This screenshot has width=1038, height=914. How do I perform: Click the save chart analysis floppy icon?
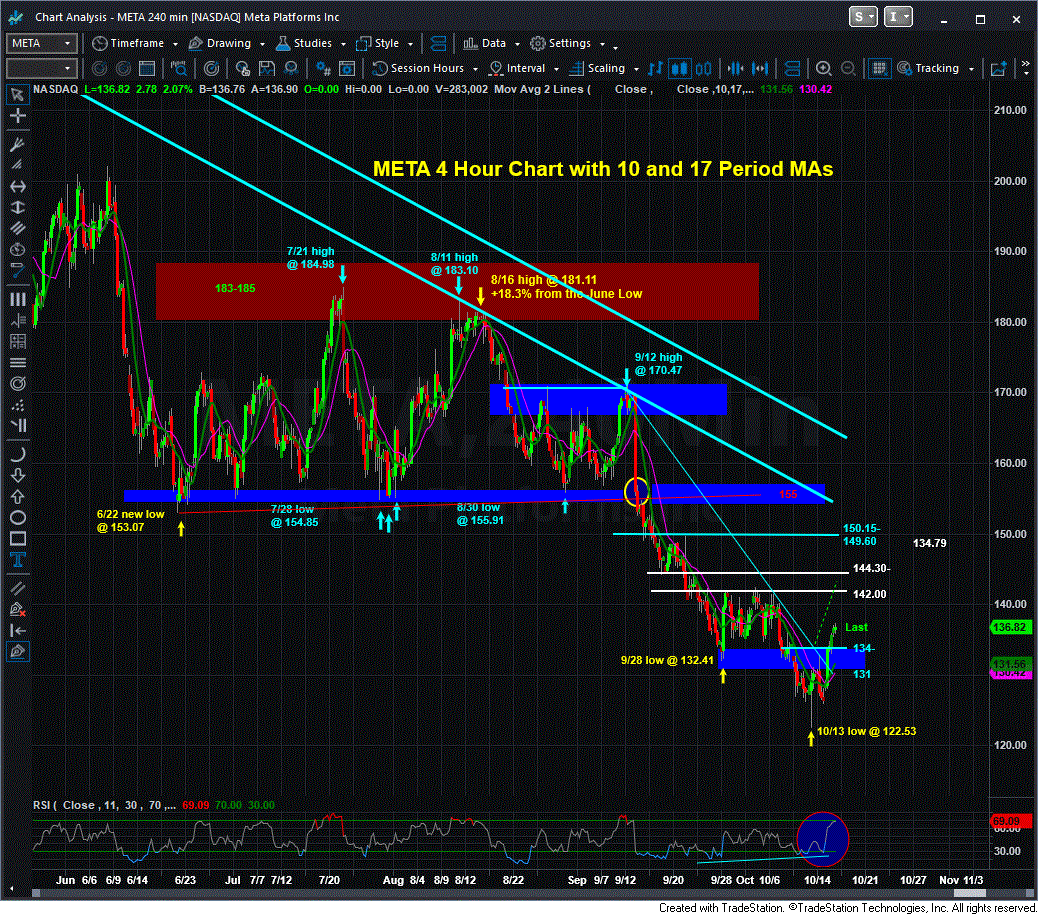coord(266,68)
